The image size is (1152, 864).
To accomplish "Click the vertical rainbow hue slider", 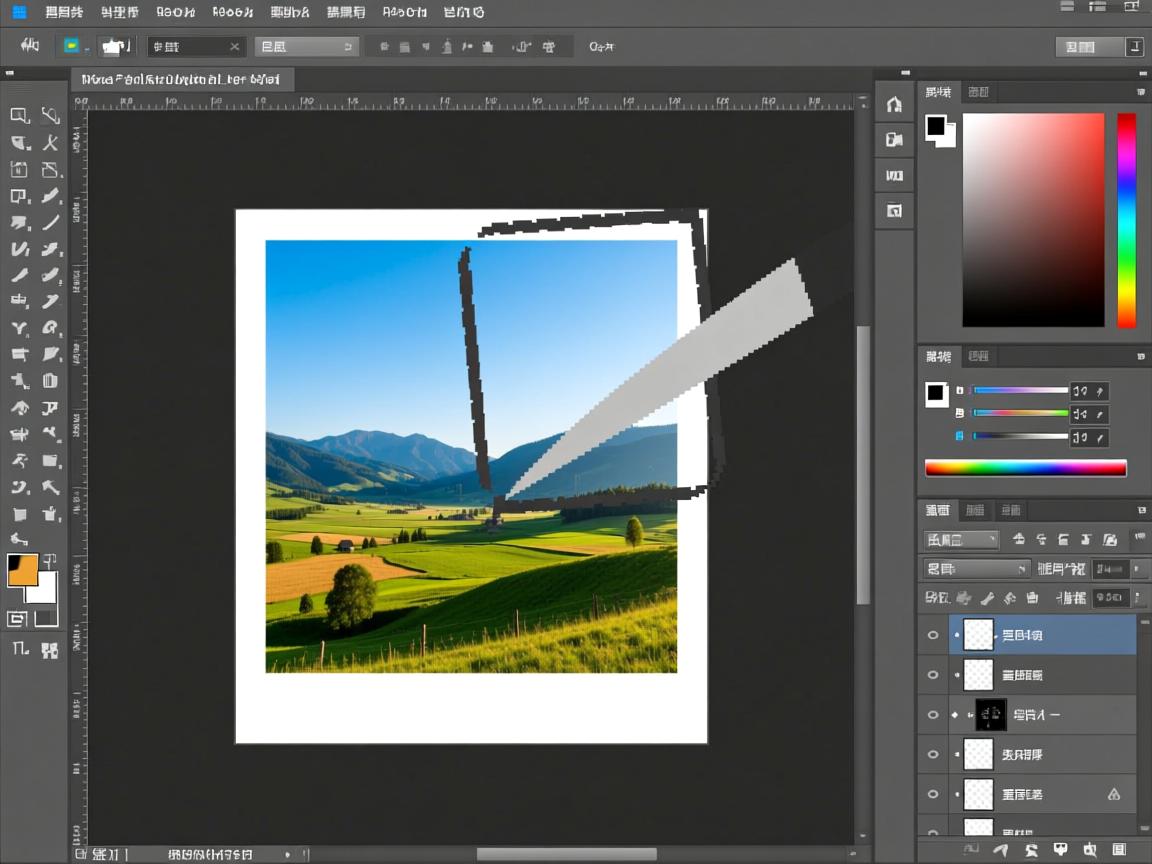I will point(1126,220).
